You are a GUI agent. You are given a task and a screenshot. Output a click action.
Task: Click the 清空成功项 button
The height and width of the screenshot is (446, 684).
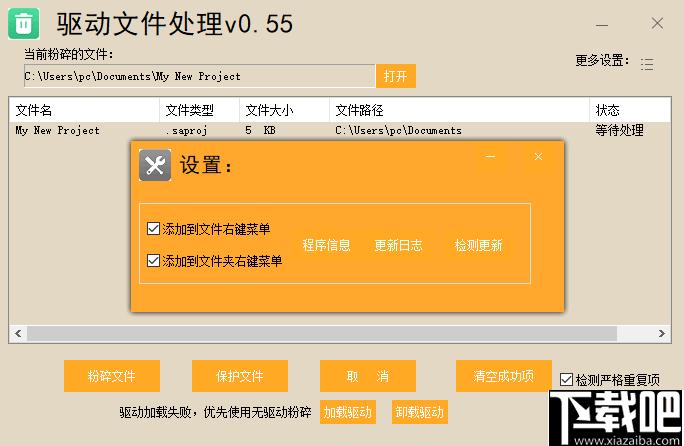click(x=504, y=376)
